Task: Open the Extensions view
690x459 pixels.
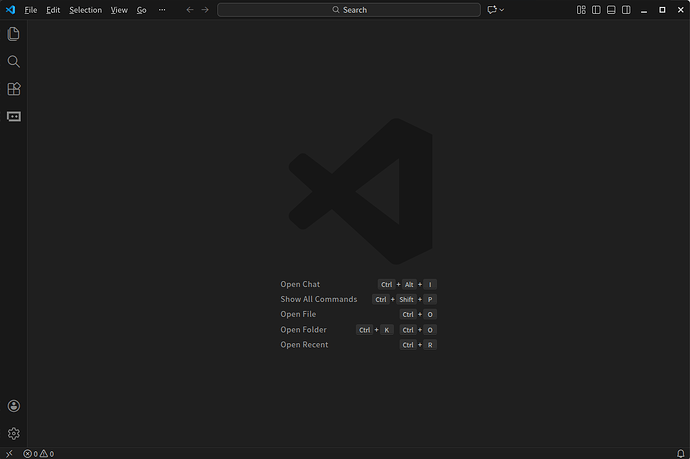Action: 14,89
